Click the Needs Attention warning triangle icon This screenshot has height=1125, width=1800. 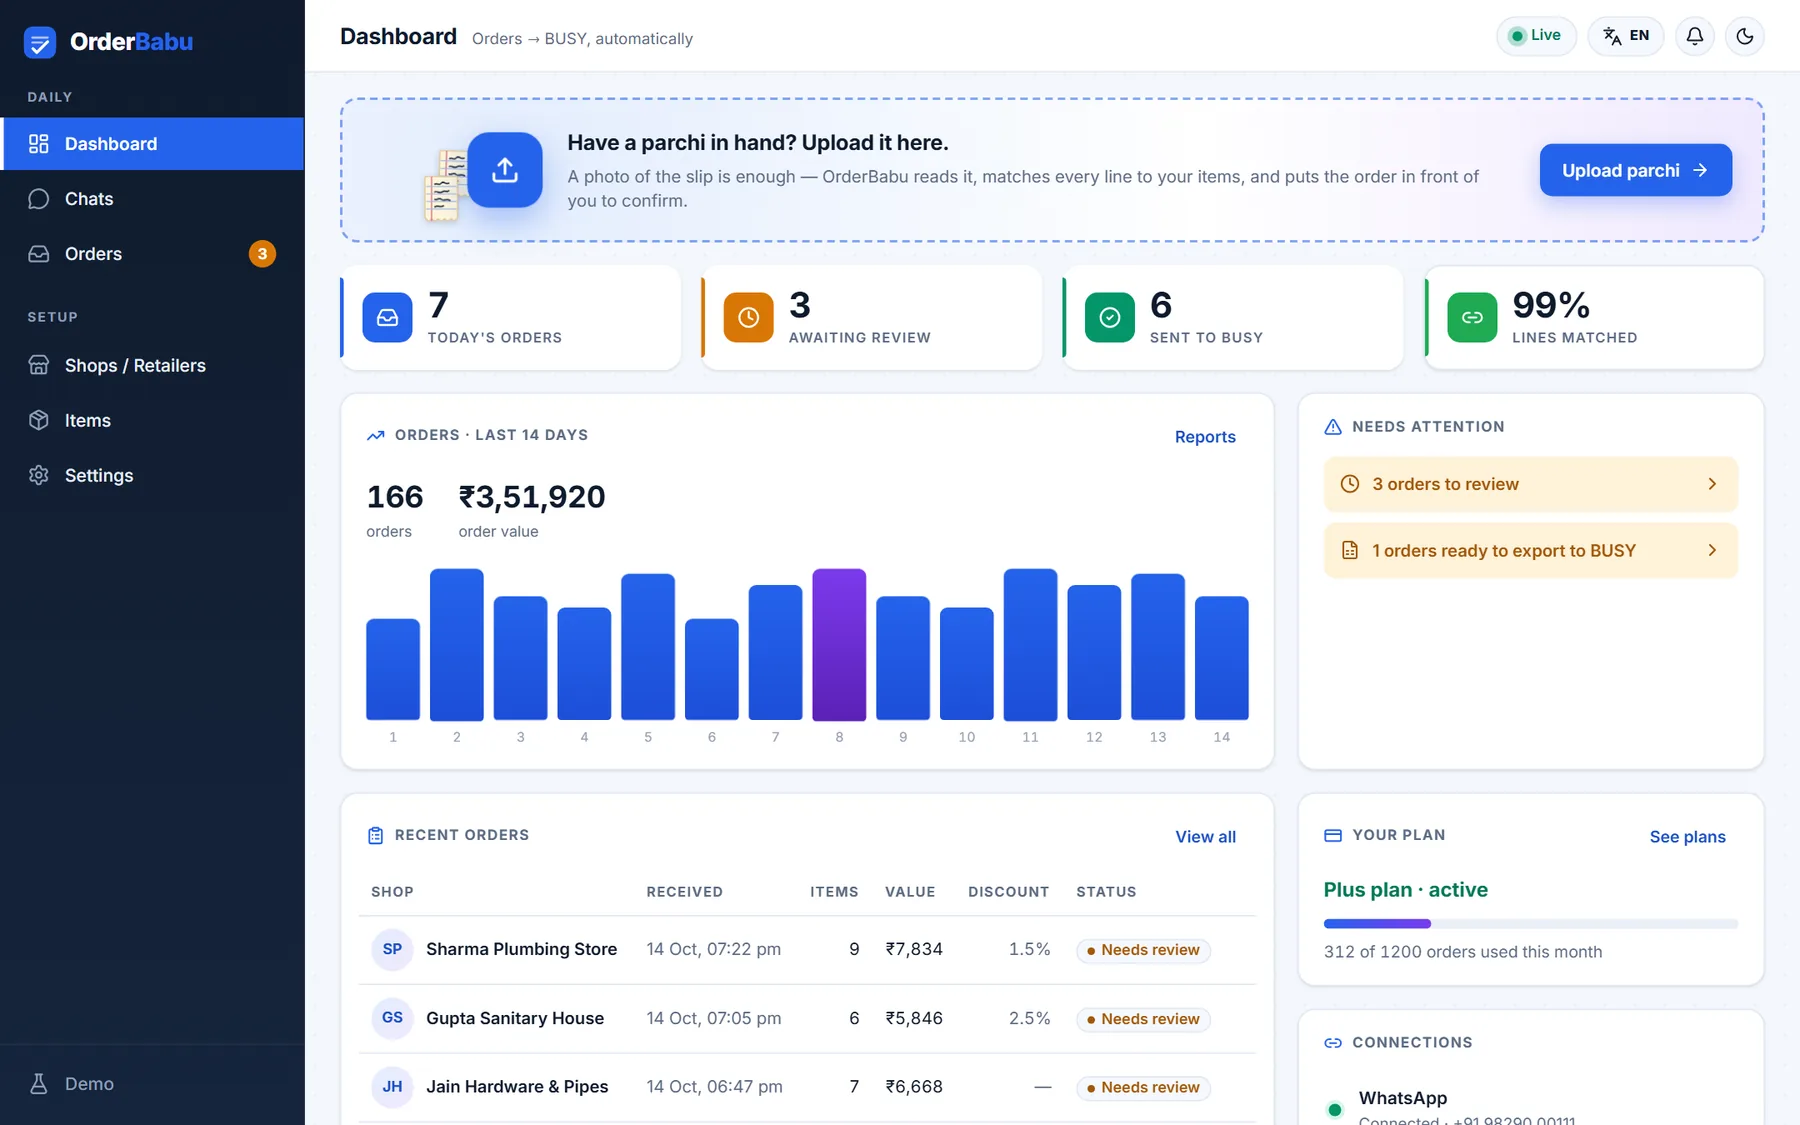[x=1333, y=427]
